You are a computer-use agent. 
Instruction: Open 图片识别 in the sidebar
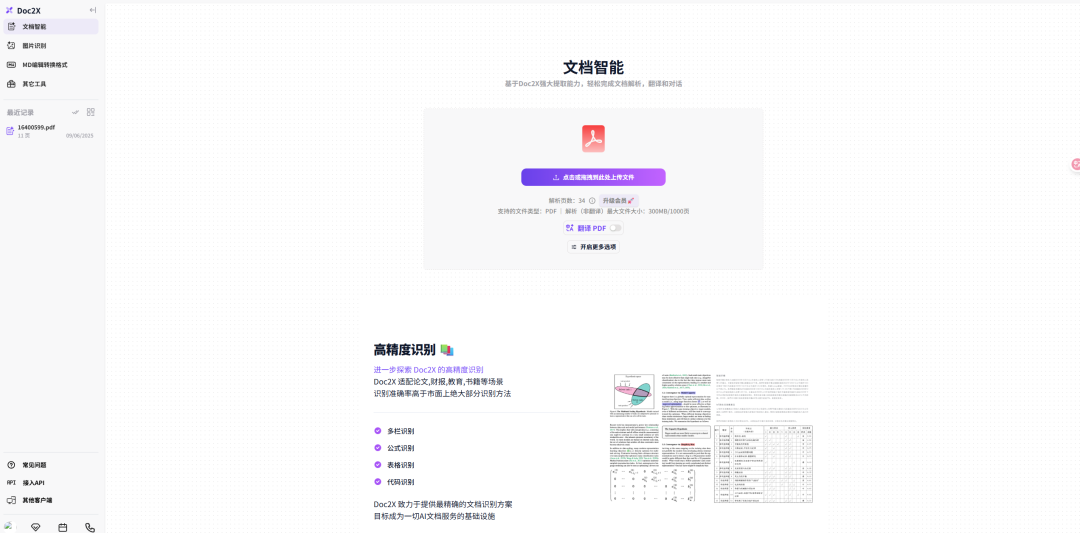pyautogui.click(x=51, y=45)
